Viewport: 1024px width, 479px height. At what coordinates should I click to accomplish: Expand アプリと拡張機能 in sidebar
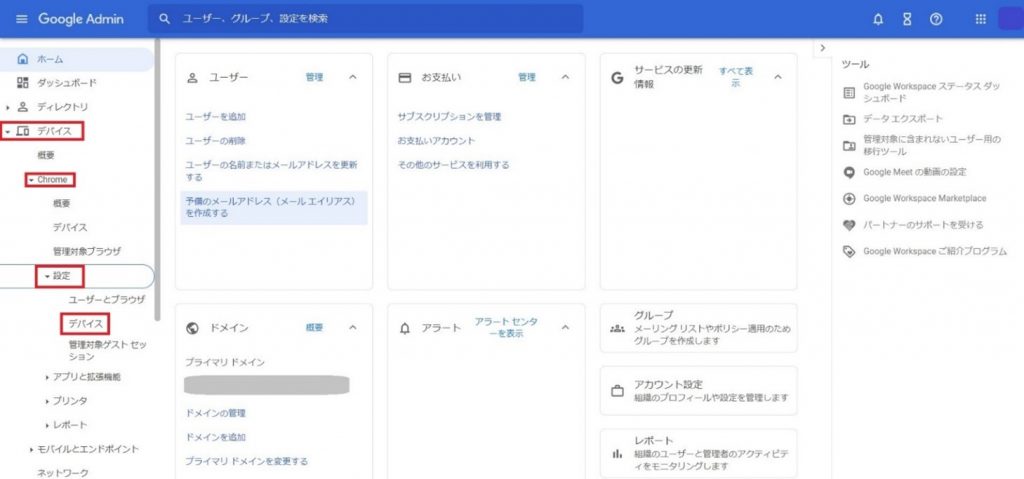[x=47, y=377]
